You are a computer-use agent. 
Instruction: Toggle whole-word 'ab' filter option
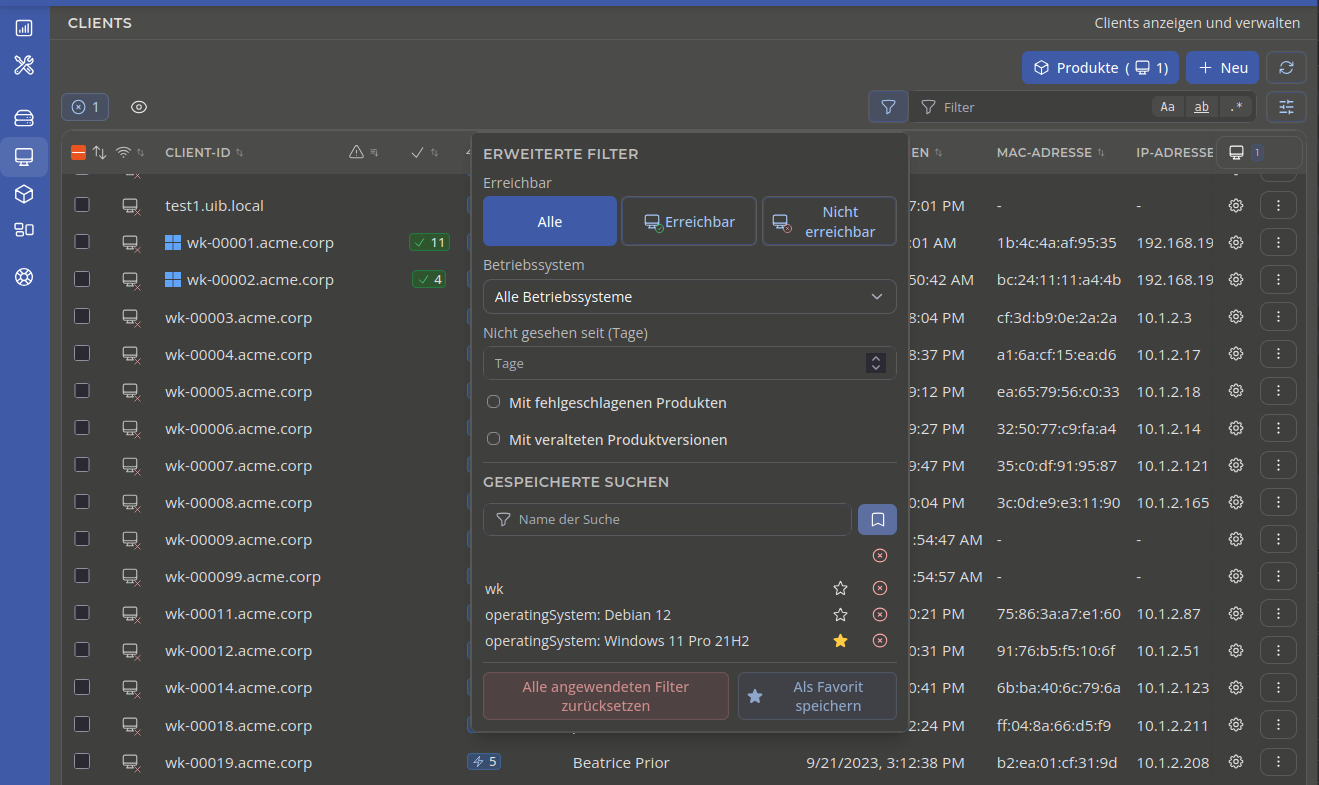(1202, 107)
